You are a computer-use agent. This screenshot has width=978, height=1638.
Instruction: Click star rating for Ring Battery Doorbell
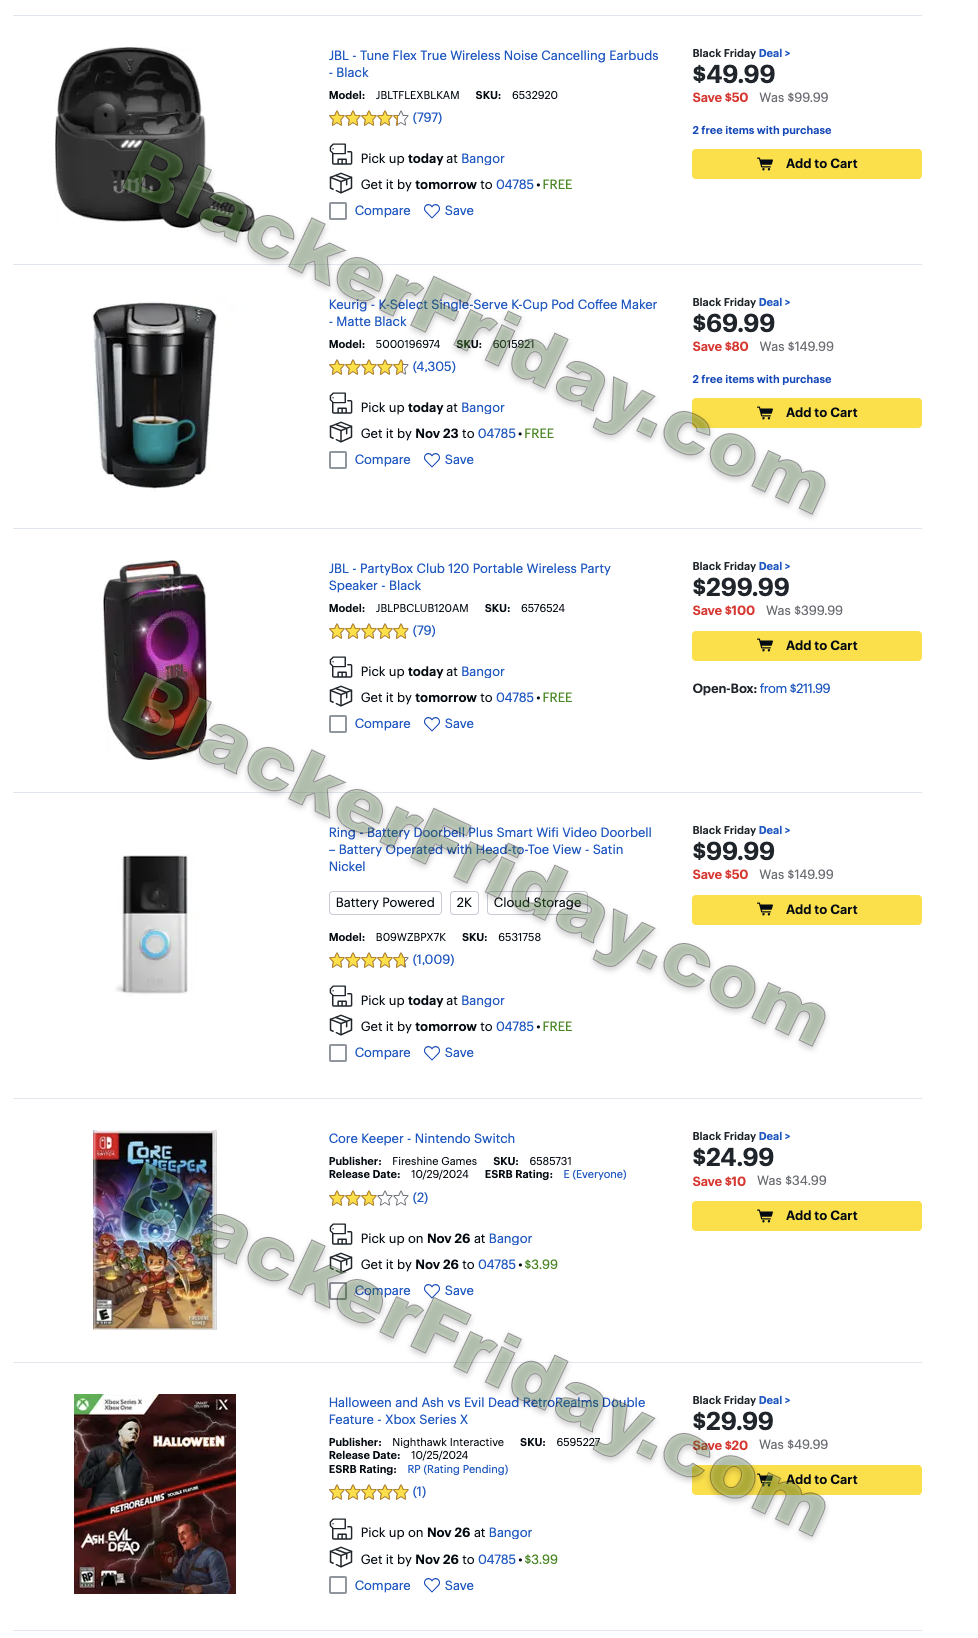point(368,960)
